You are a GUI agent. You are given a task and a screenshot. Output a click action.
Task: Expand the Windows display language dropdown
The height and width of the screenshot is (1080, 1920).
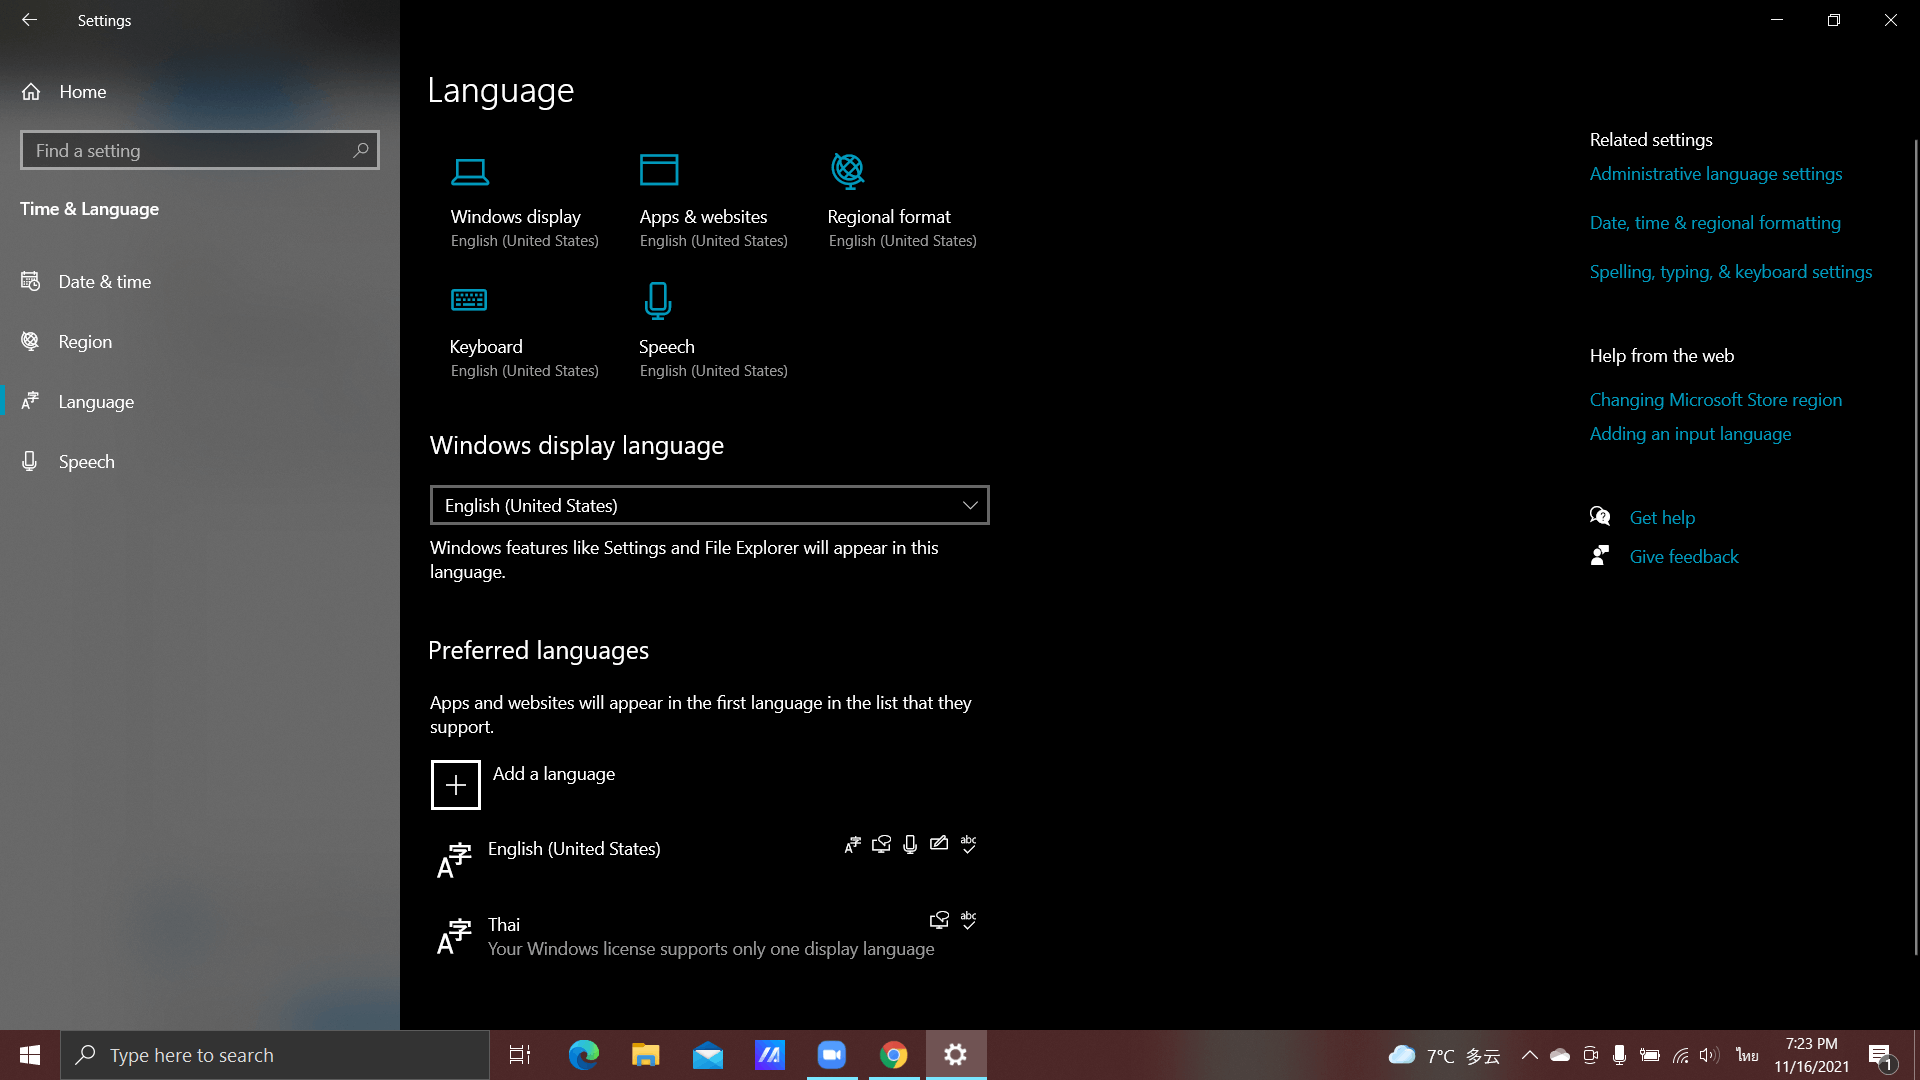tap(709, 506)
